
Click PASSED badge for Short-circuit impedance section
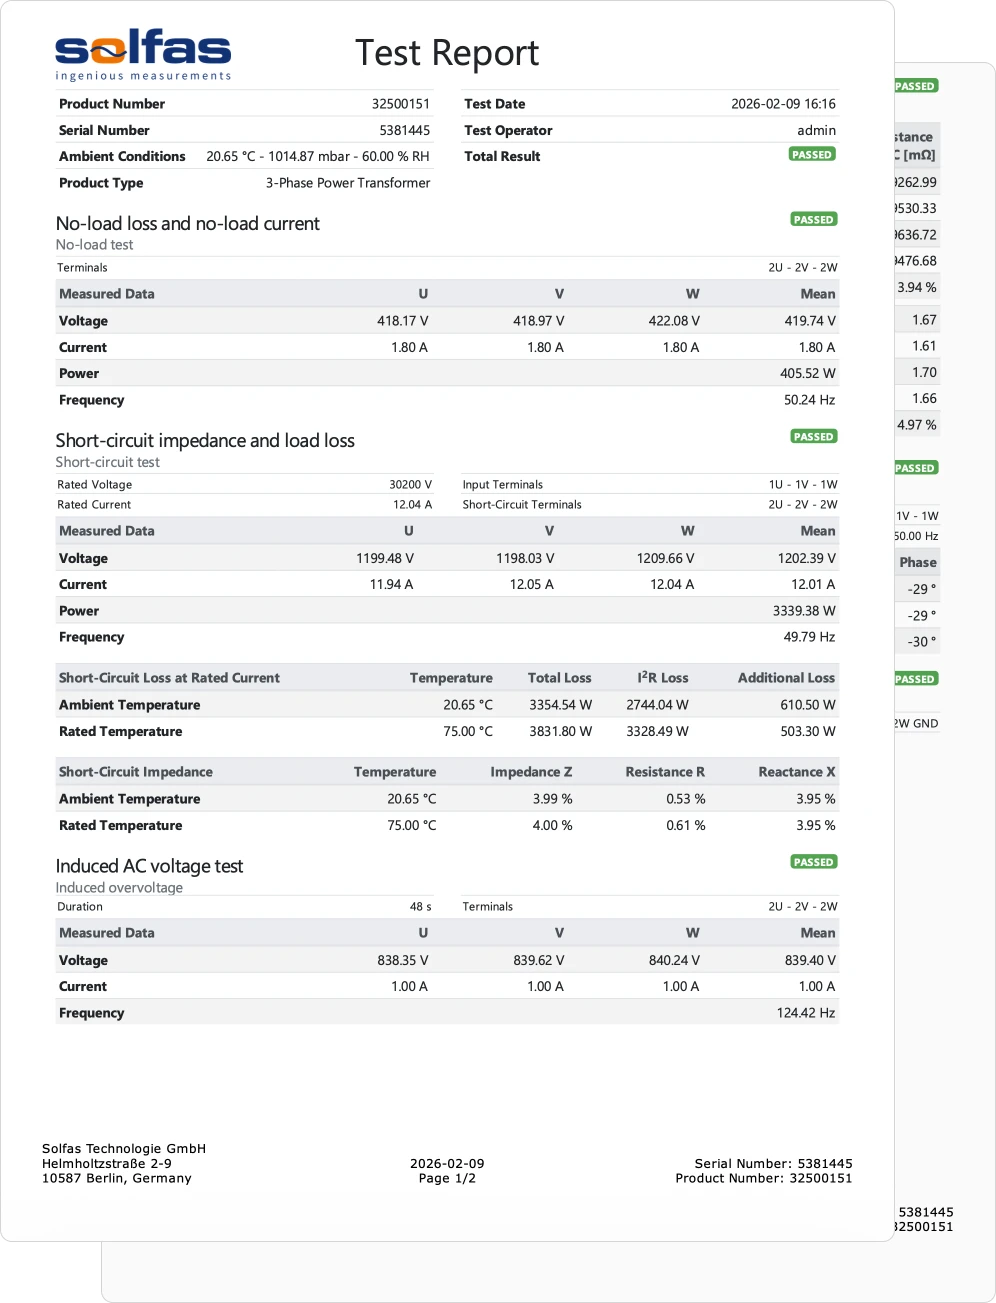point(813,437)
